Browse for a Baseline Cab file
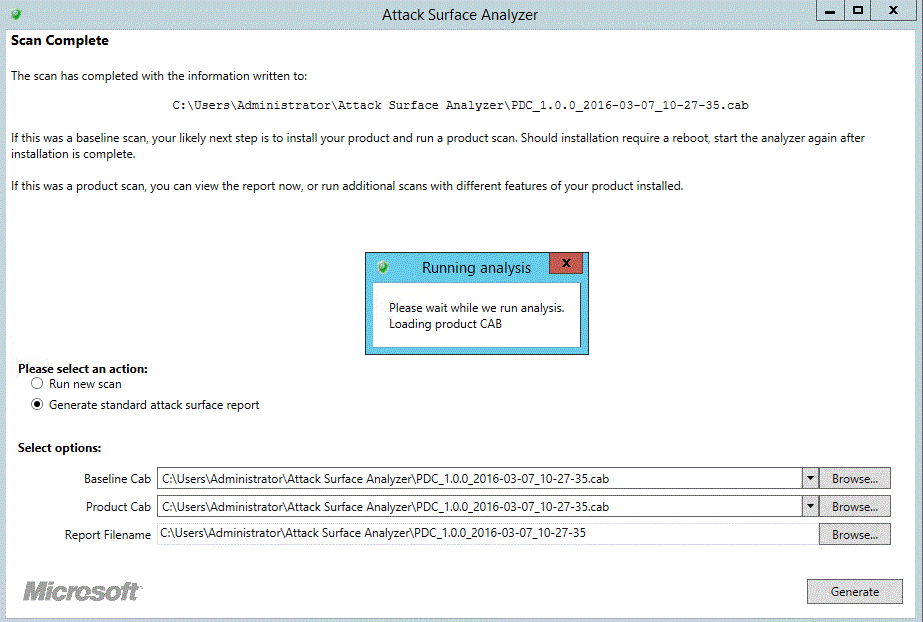 click(854, 479)
